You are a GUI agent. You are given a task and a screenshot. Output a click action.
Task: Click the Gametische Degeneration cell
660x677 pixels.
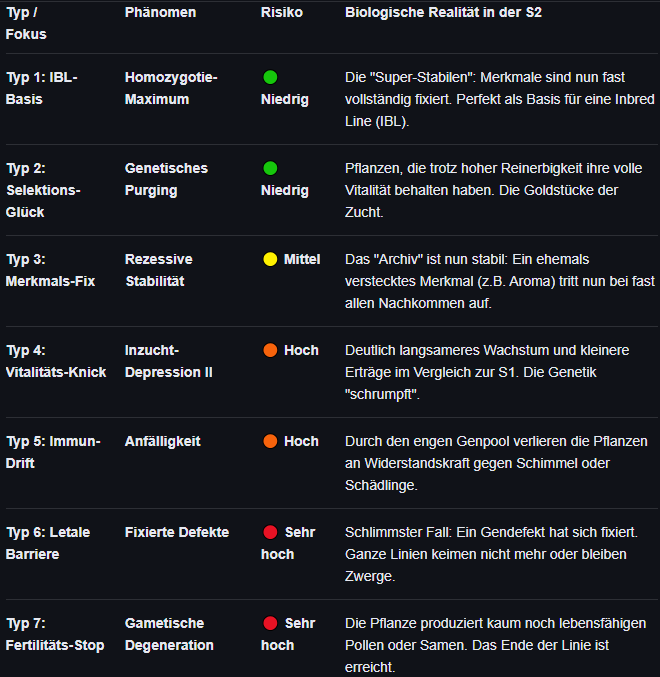tap(169, 634)
